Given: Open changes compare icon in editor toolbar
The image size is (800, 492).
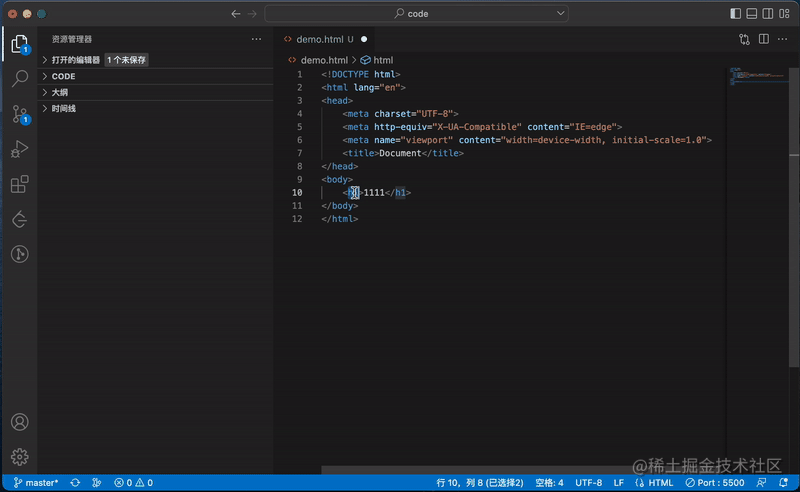Looking at the screenshot, I should [x=744, y=39].
